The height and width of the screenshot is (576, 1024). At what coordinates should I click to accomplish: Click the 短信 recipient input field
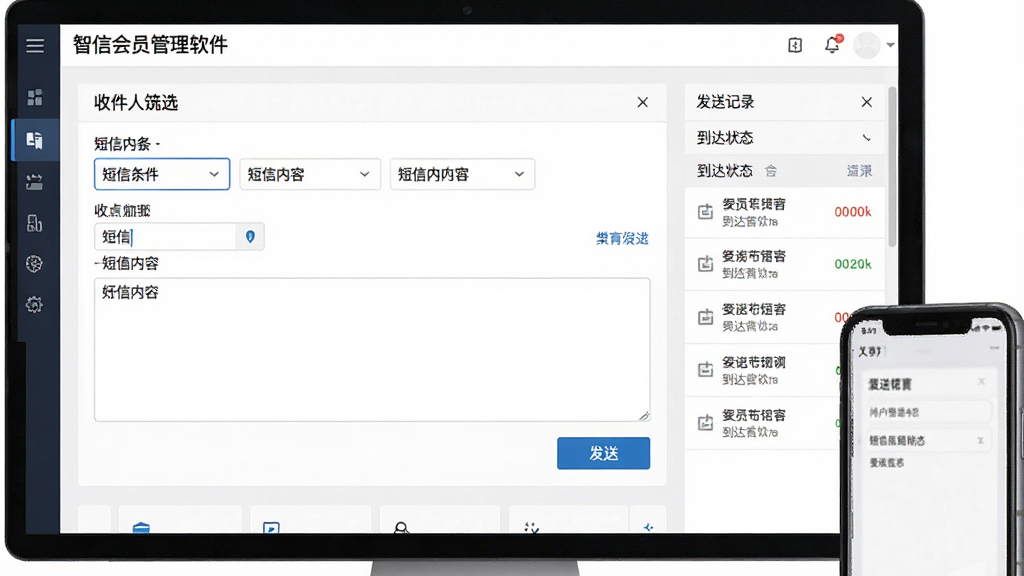click(165, 237)
